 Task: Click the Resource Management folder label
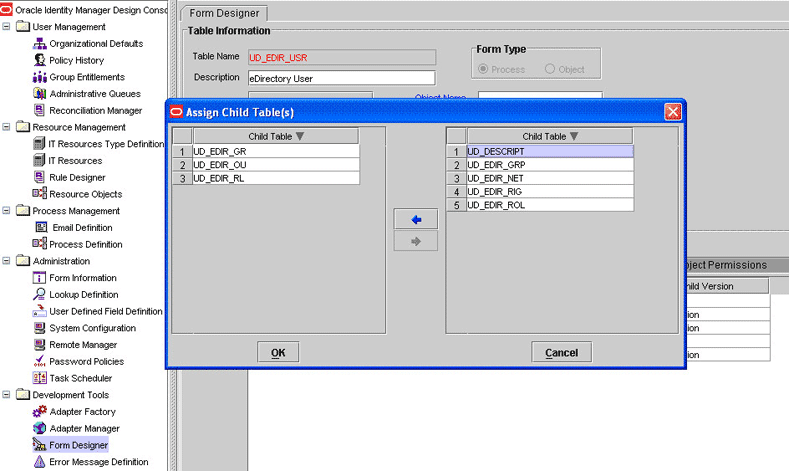click(79, 127)
